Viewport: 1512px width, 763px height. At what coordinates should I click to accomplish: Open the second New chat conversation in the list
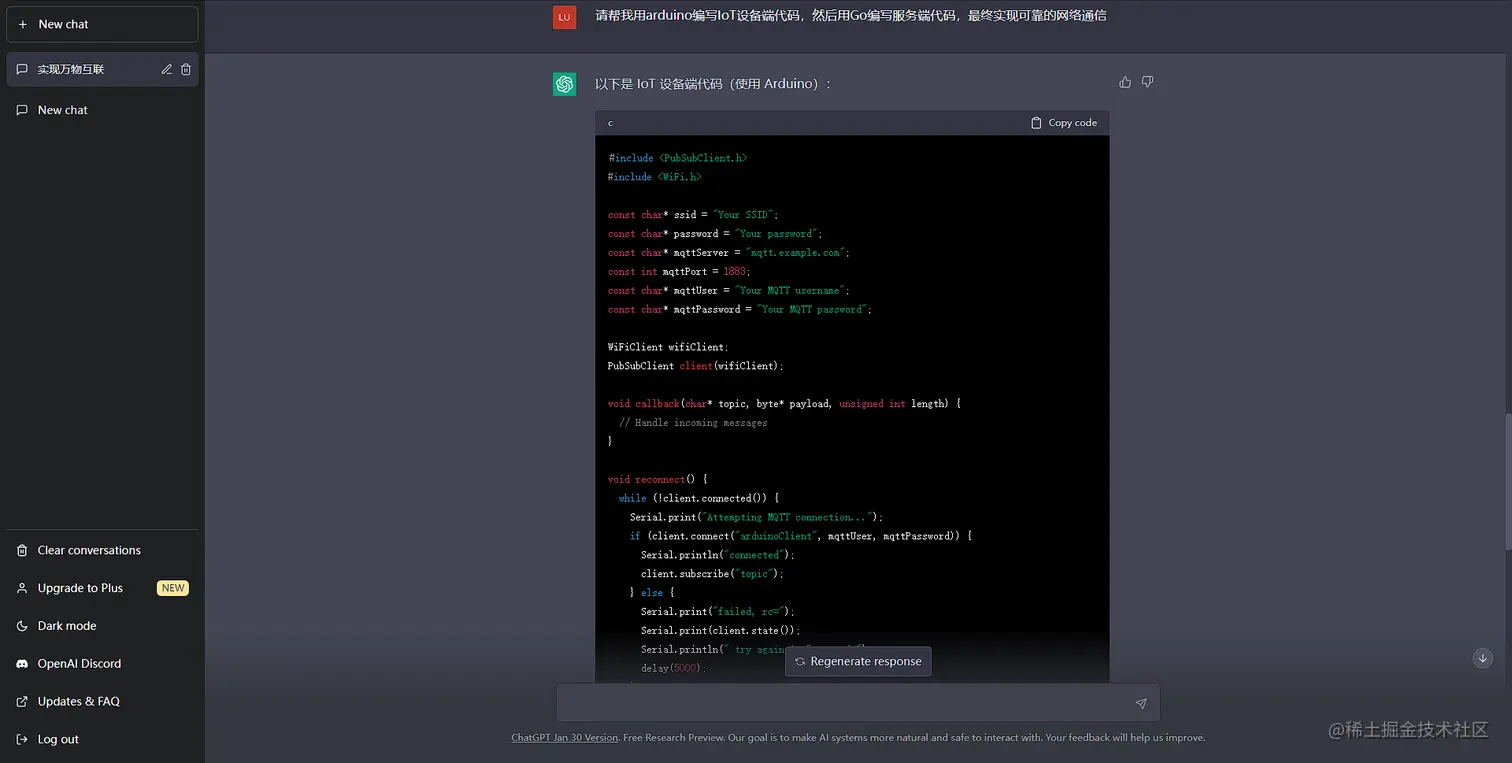pos(101,110)
